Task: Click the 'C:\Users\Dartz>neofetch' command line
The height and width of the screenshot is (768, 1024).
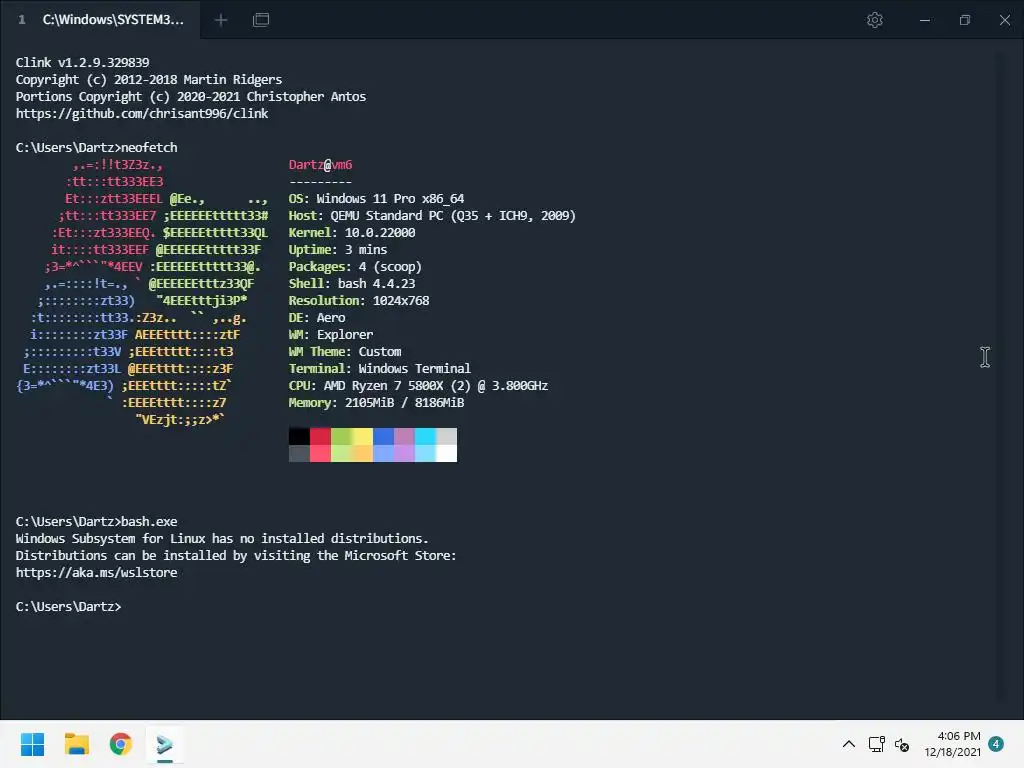Action: pos(97,148)
